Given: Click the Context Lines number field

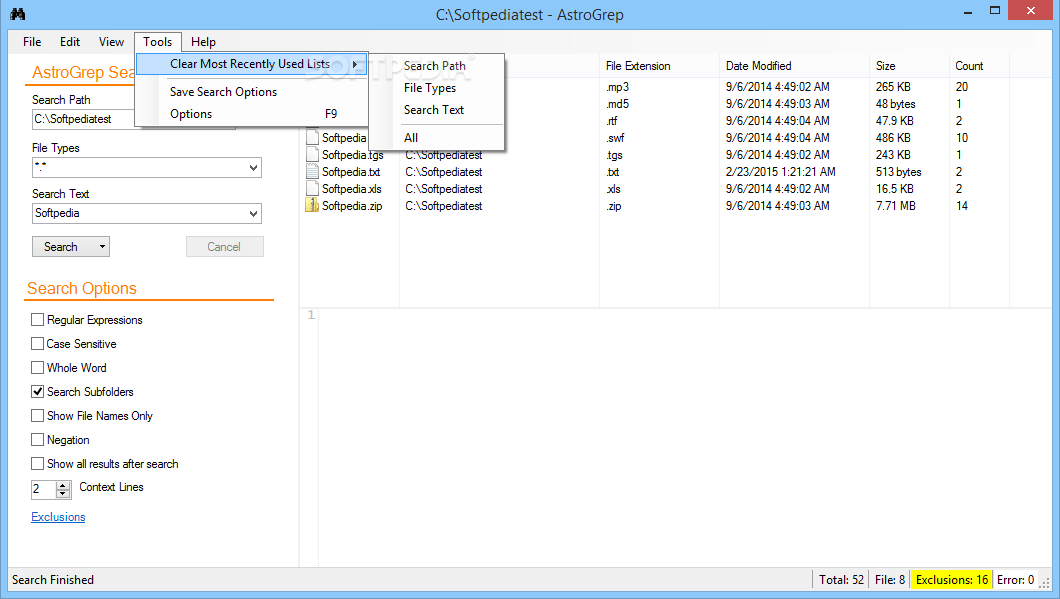Looking at the screenshot, I should coord(43,489).
